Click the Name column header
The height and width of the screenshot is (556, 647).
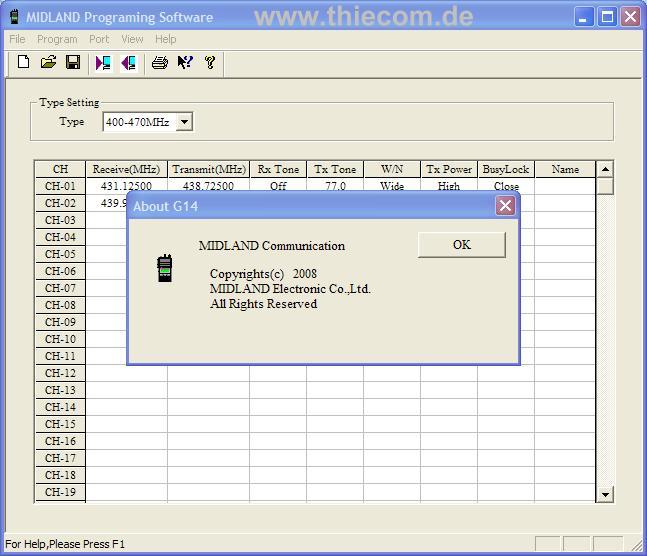(565, 169)
